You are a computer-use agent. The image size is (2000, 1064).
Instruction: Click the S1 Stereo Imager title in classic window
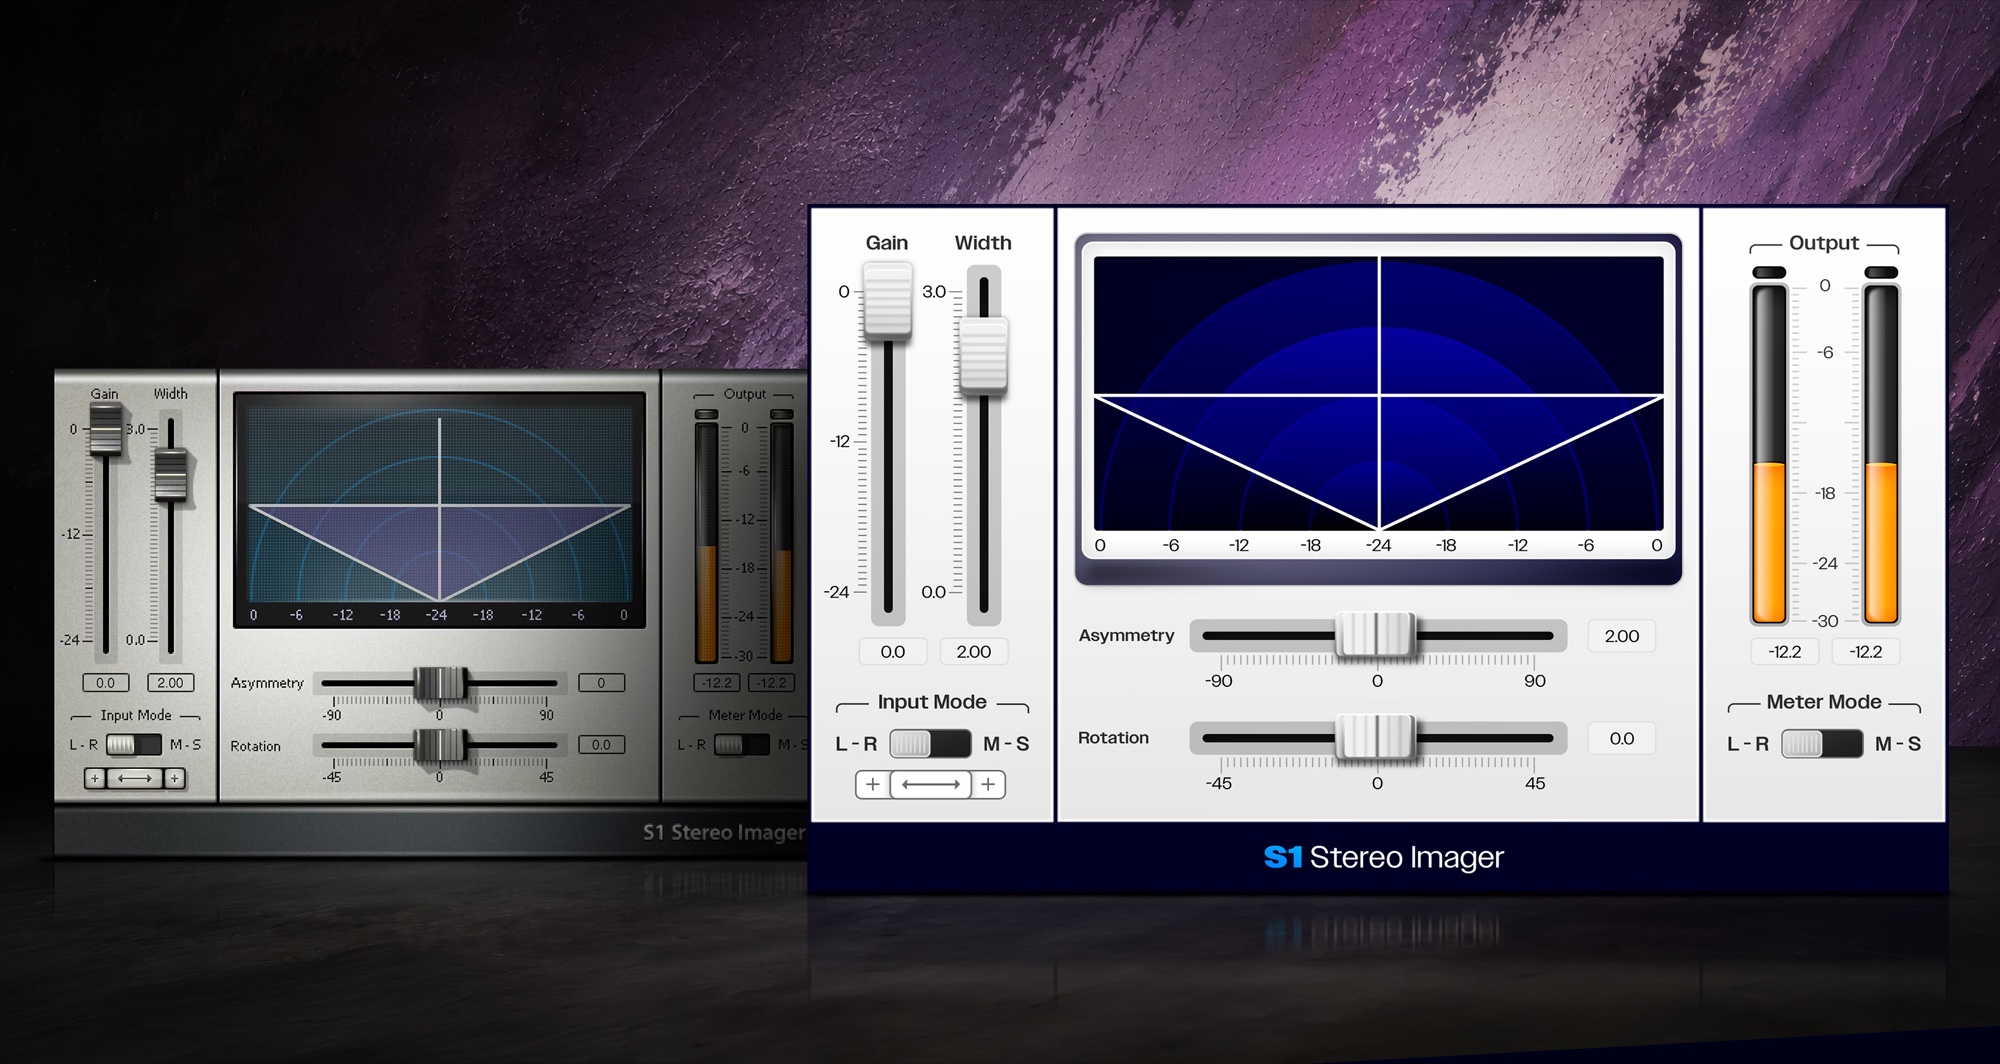(x=723, y=832)
